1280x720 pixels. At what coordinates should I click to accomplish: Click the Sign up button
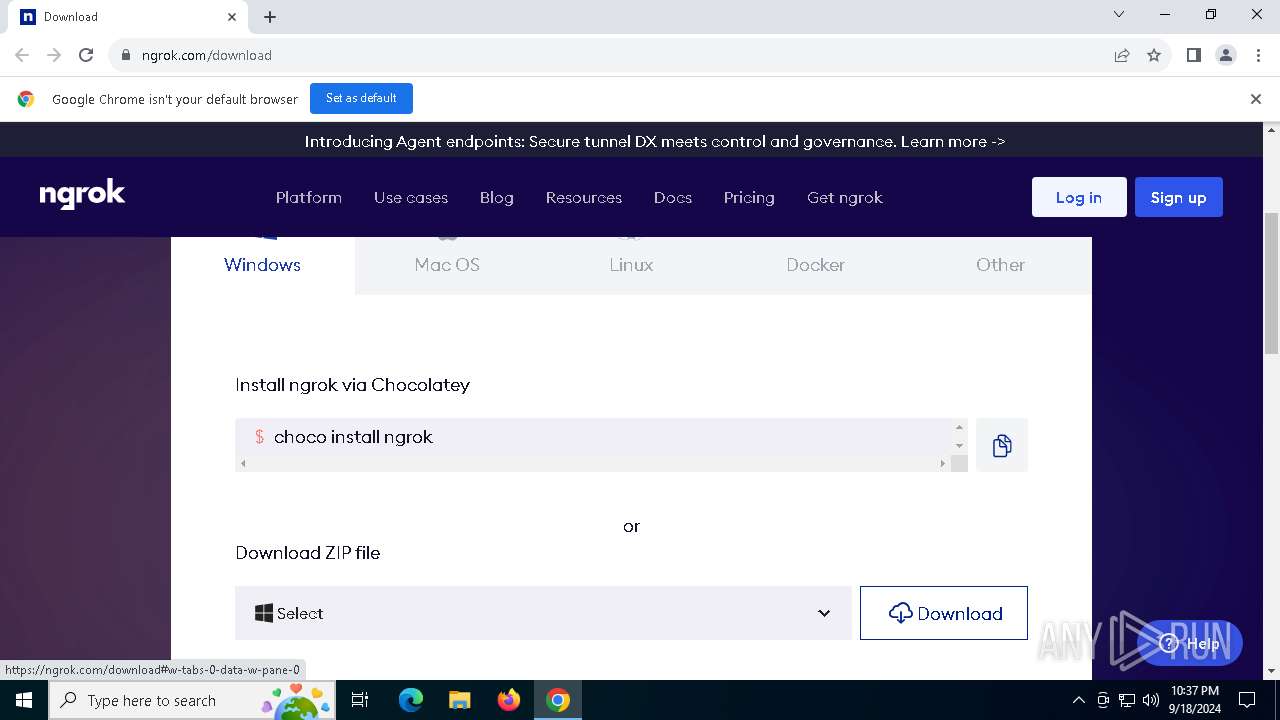(x=1178, y=197)
